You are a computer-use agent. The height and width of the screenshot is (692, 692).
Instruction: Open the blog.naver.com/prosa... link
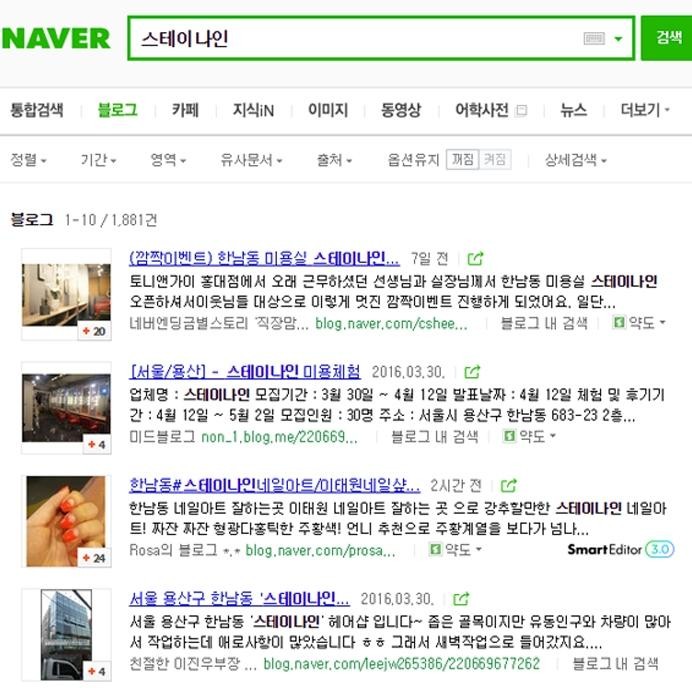320,550
